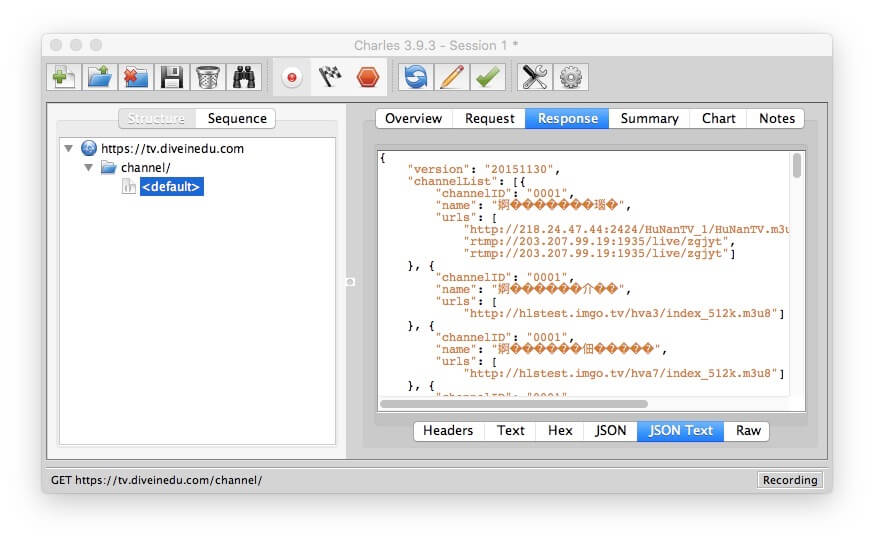
Task: Collapse the channel/ folder disclosure triangle
Action: click(88, 168)
